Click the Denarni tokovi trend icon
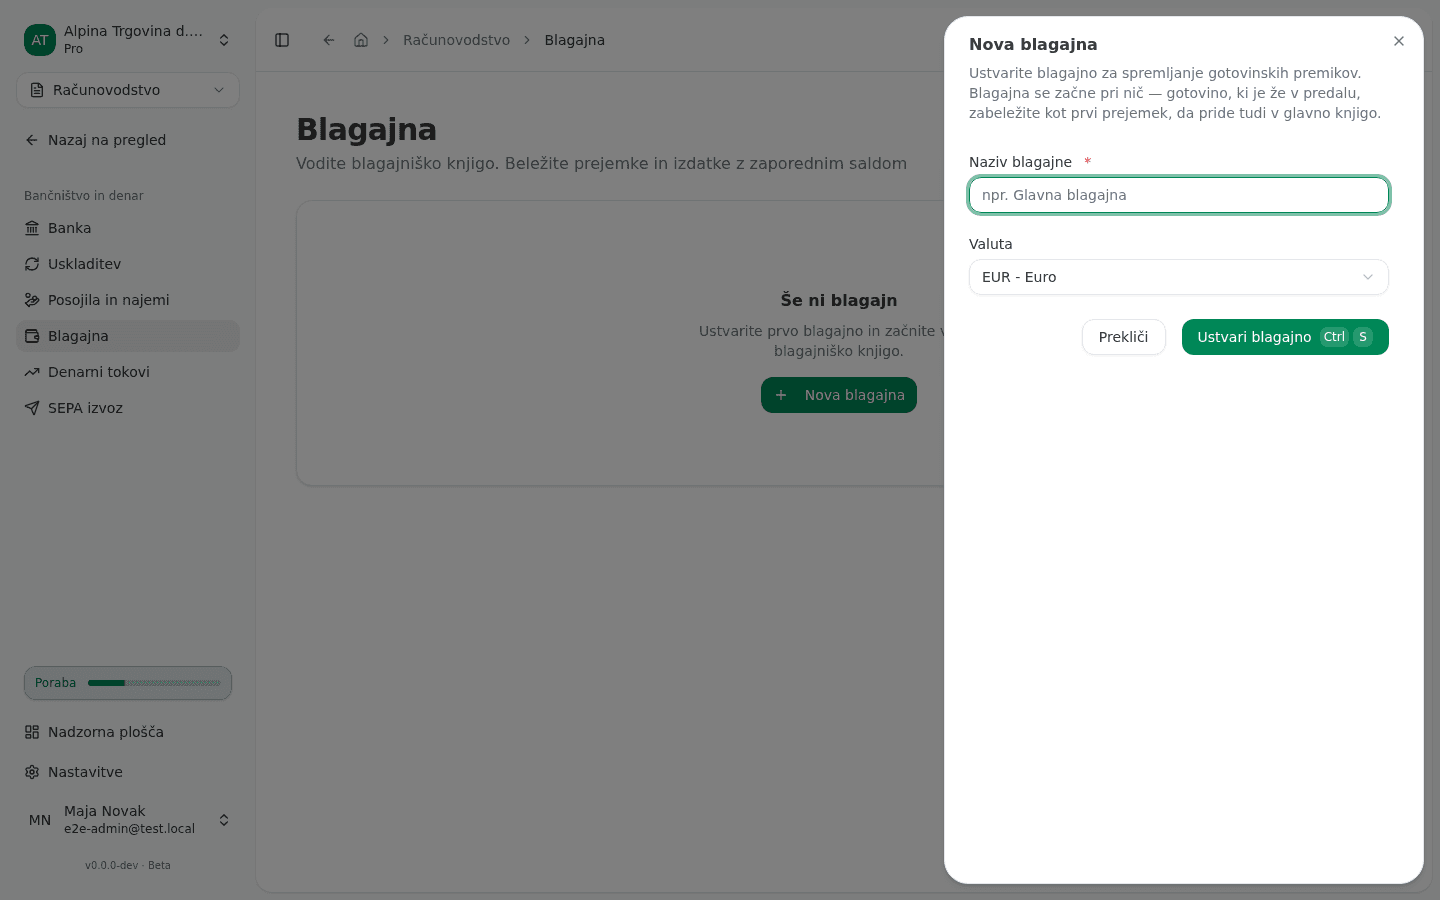1440x900 pixels. (x=32, y=372)
